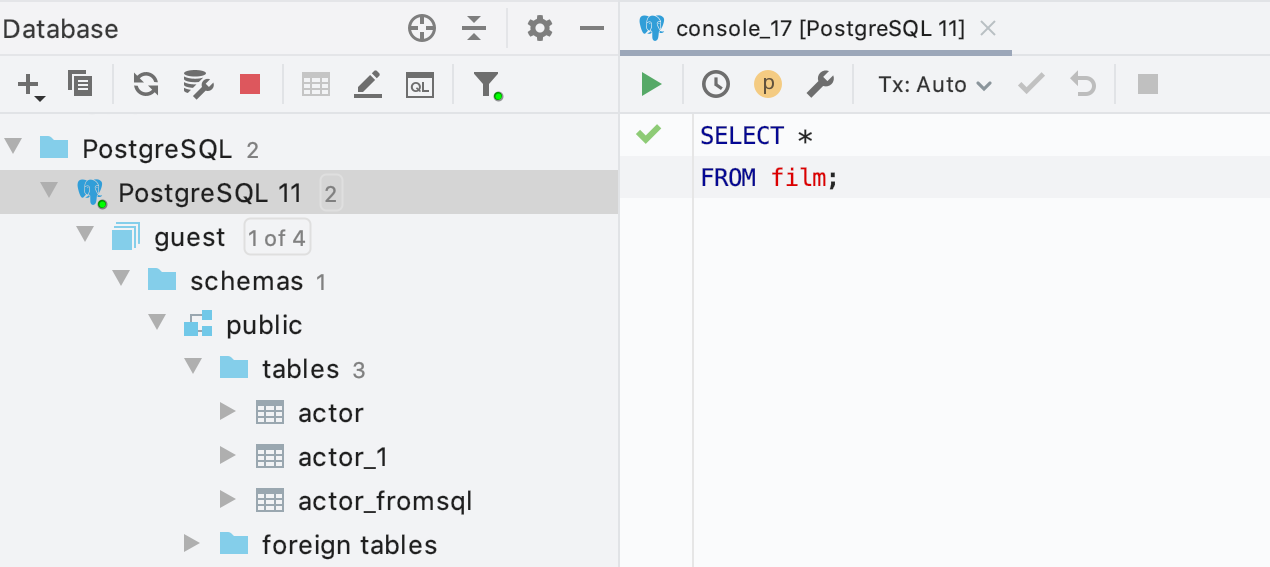The image size is (1270, 567).
Task: Open Database panel gear settings
Action: click(x=540, y=28)
